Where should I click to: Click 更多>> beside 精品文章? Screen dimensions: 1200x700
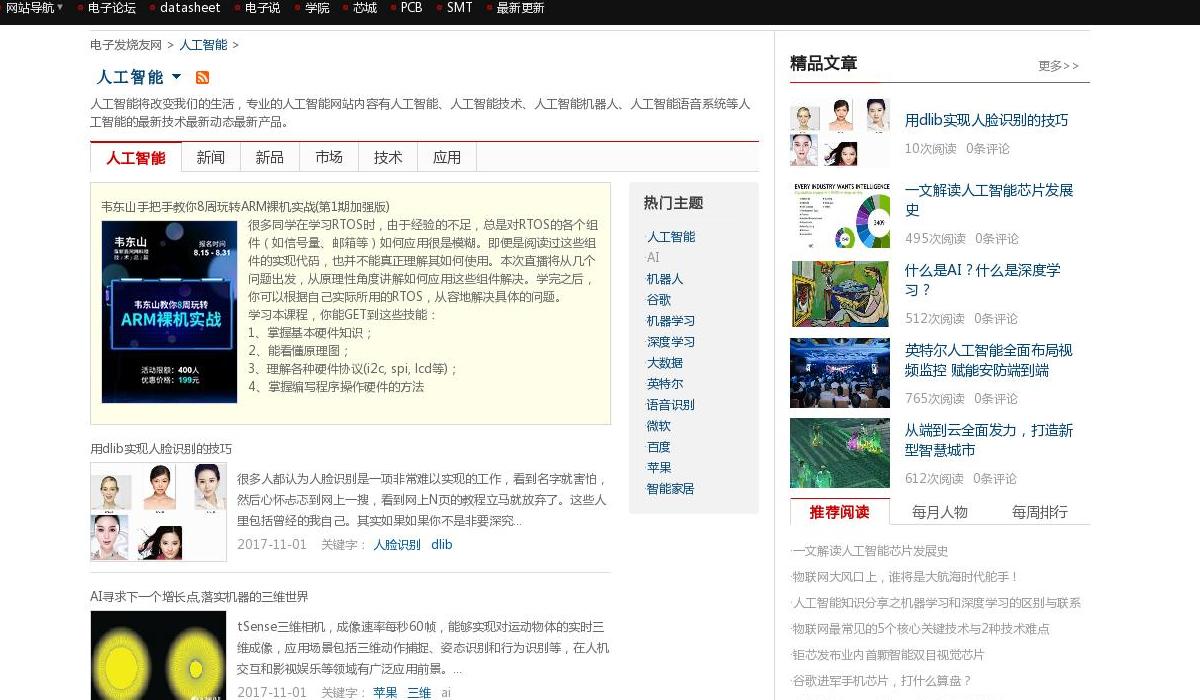[1059, 66]
